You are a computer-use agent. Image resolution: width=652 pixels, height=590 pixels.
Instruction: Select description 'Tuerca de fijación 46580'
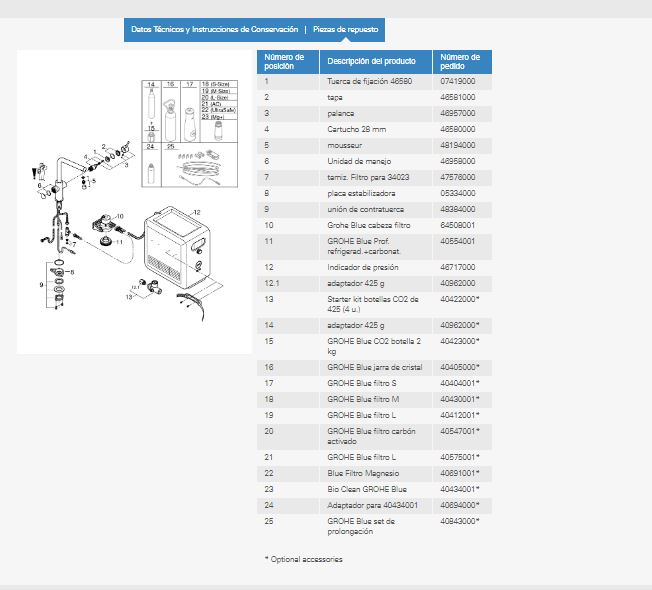click(369, 81)
